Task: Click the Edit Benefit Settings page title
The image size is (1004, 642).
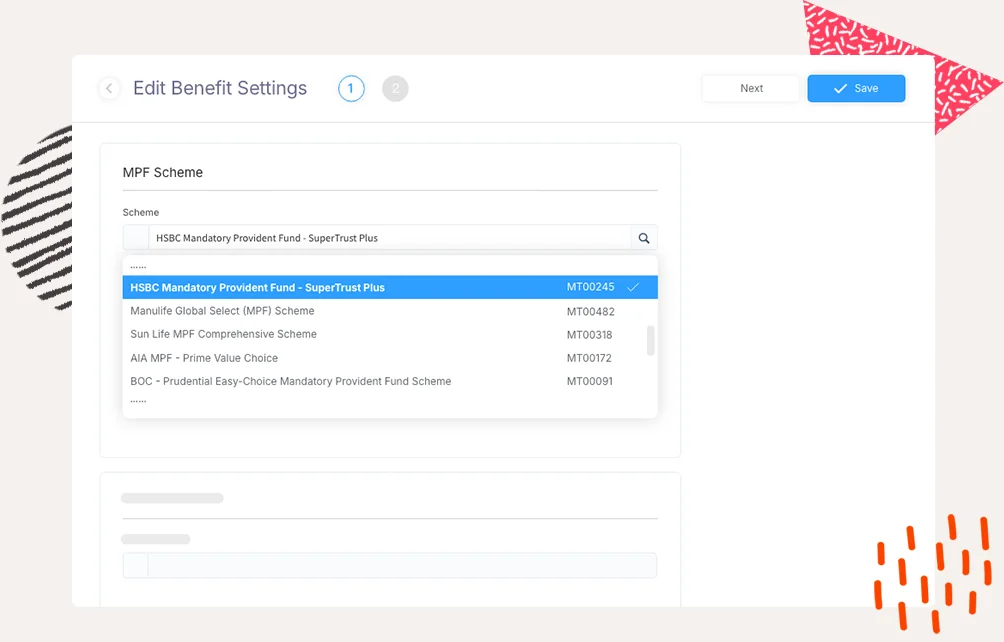Action: (220, 89)
